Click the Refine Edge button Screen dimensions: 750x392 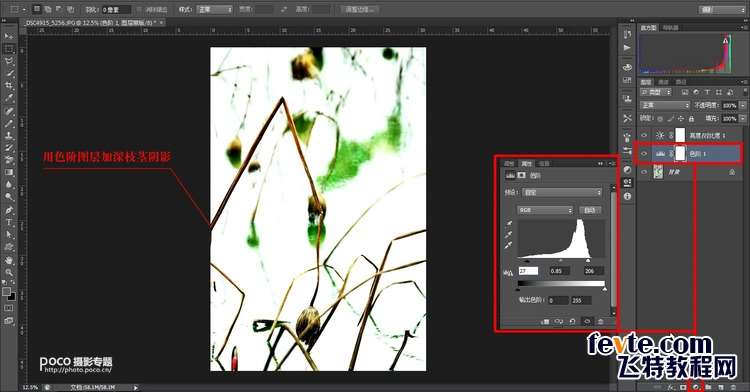pos(360,9)
